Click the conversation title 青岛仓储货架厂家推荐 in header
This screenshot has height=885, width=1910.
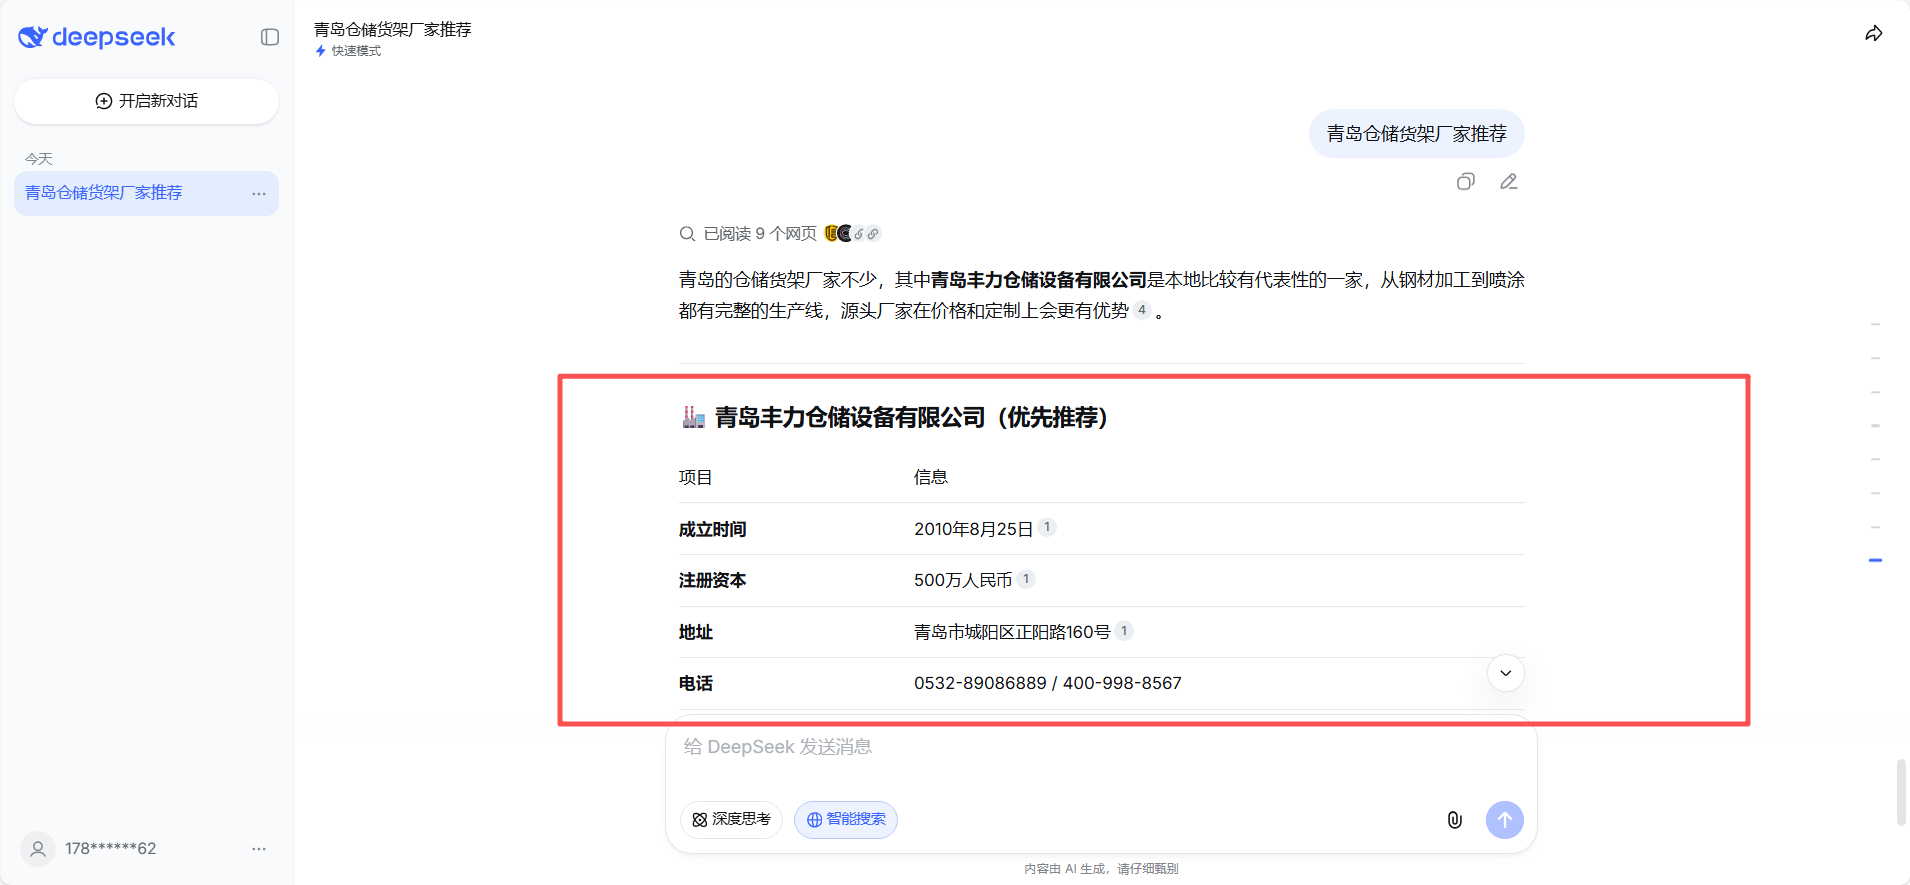coord(393,30)
